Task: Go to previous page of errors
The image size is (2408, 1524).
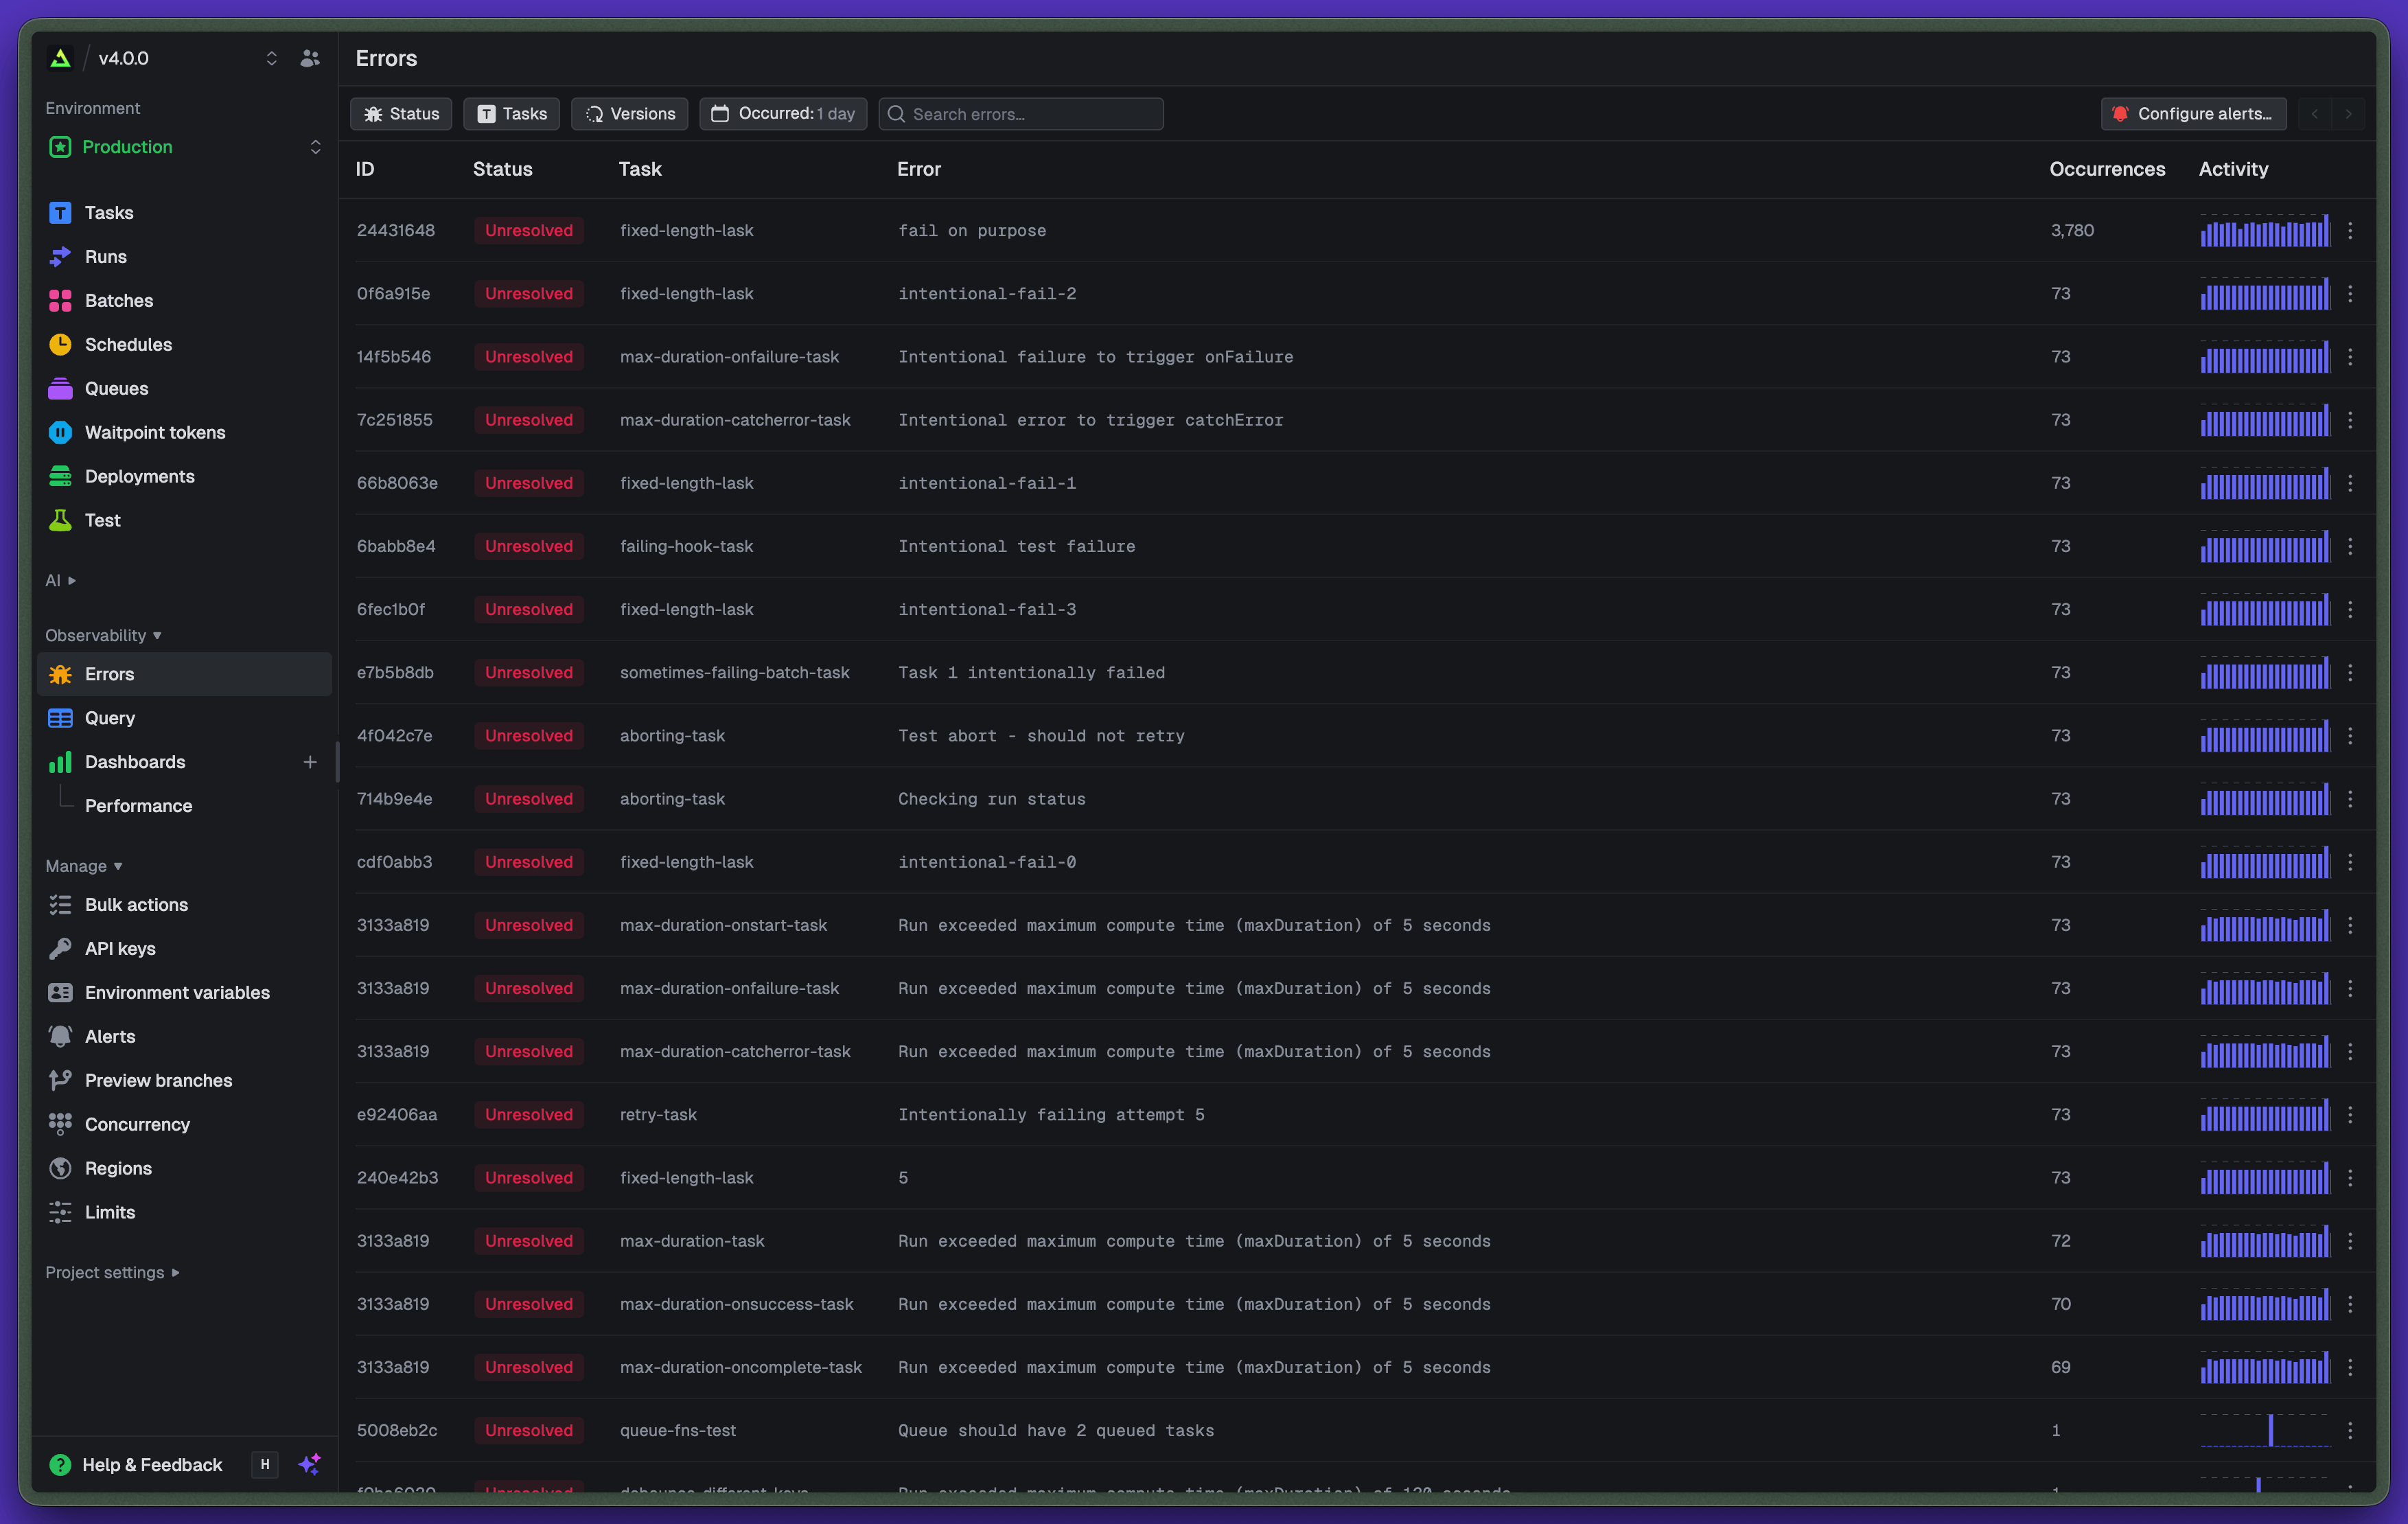Action: [x=2315, y=114]
